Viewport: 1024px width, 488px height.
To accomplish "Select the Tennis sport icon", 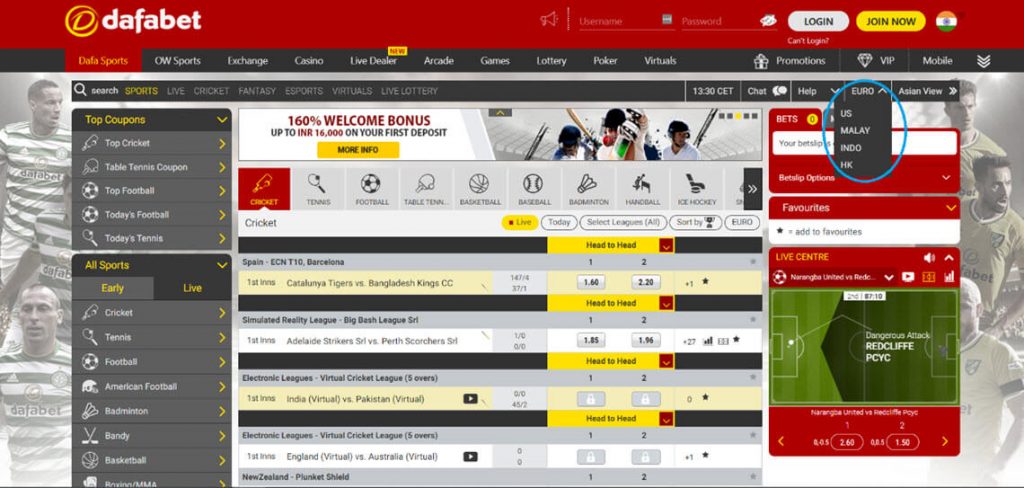I will (317, 189).
